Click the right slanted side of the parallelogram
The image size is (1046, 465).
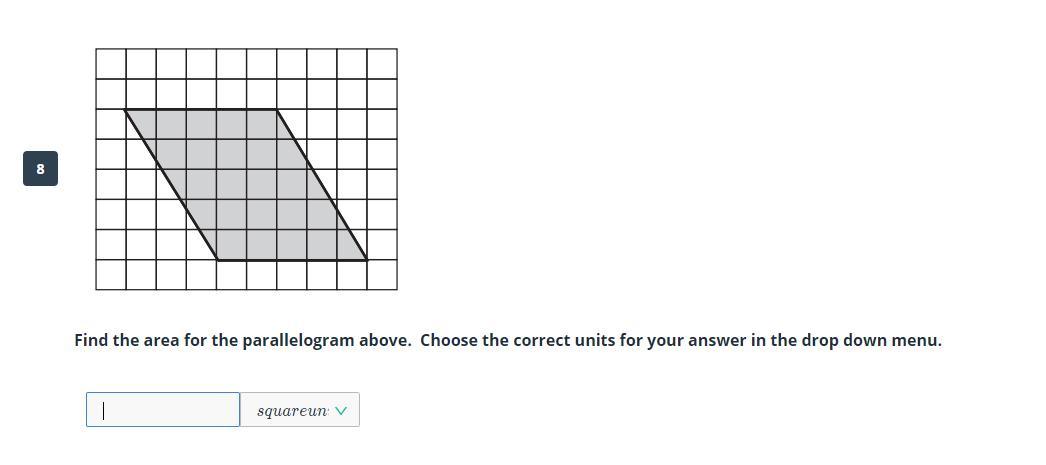(x=322, y=185)
